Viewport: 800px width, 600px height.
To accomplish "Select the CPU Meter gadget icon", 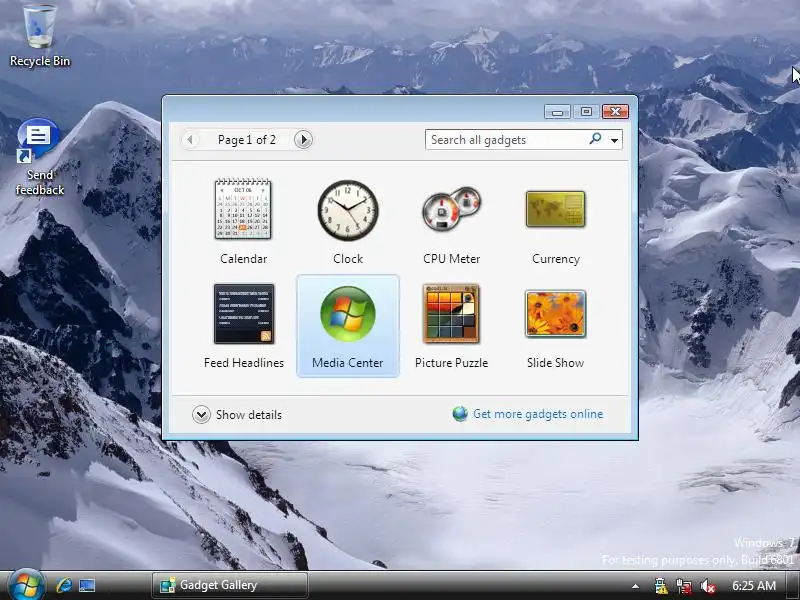I will pos(452,208).
